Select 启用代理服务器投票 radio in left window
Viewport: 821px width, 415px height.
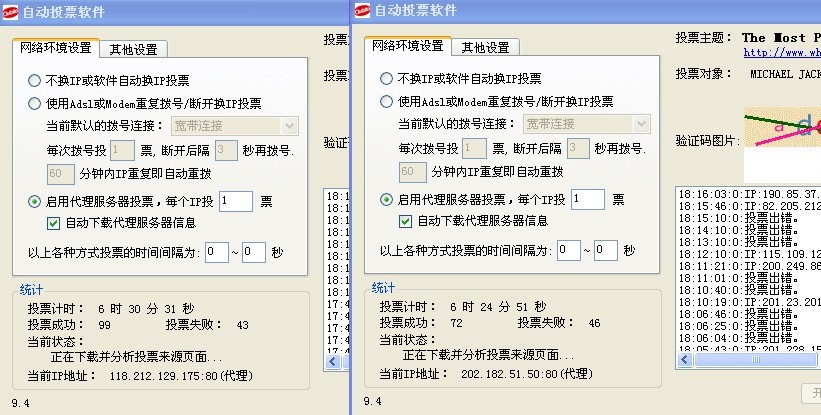[x=35, y=201]
